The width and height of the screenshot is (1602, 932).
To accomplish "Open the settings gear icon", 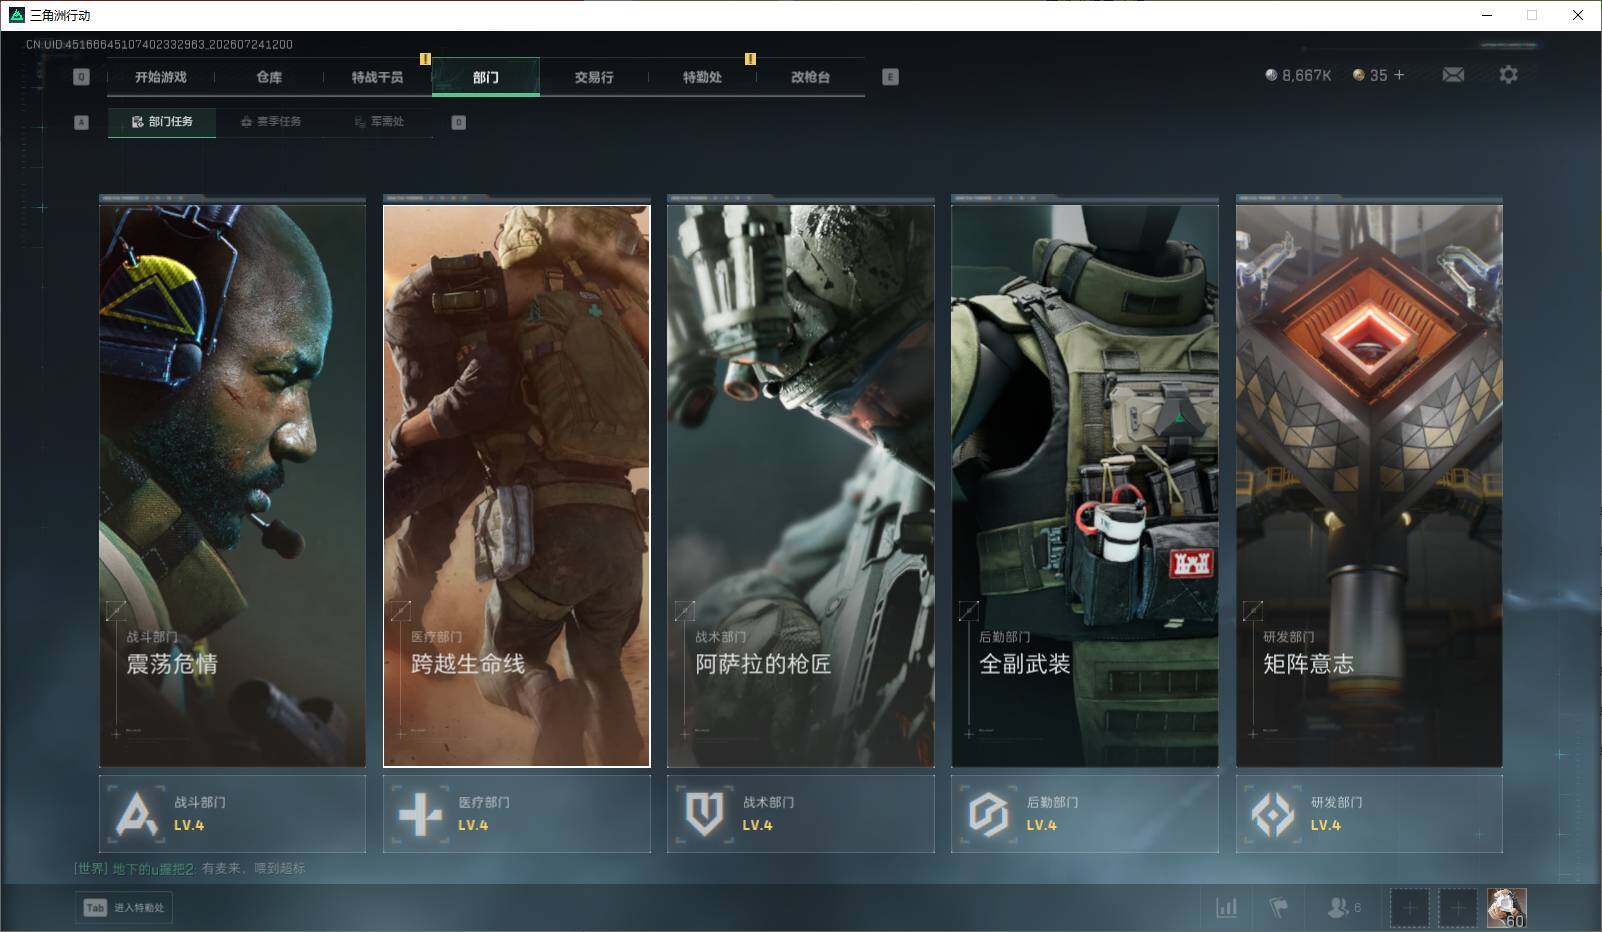I will click(1508, 75).
